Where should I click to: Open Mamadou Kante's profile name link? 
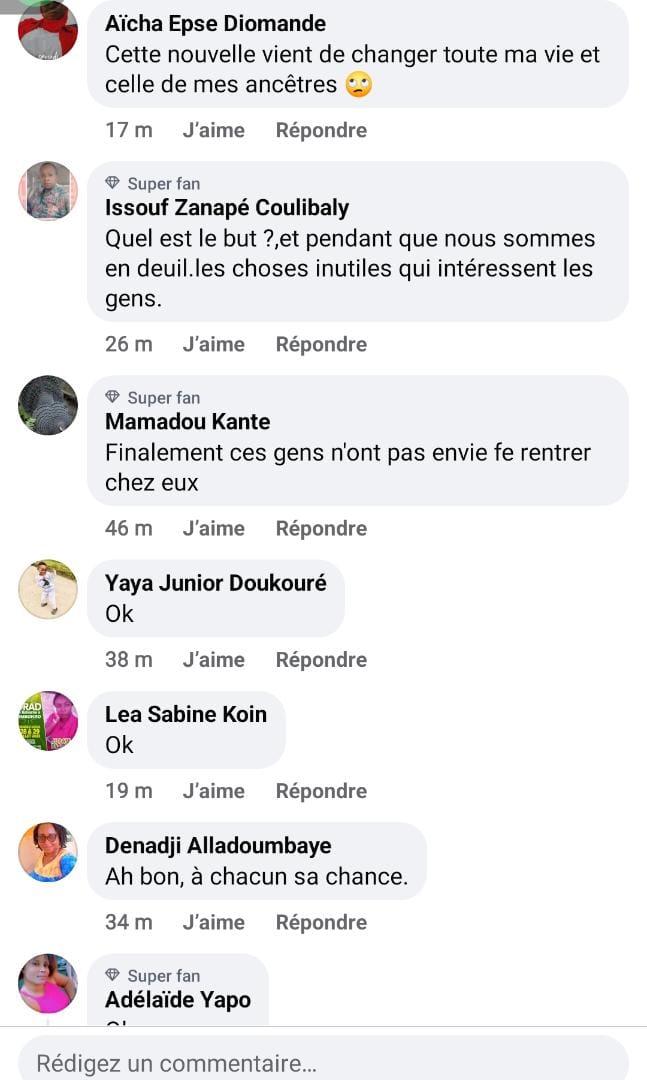(x=187, y=422)
